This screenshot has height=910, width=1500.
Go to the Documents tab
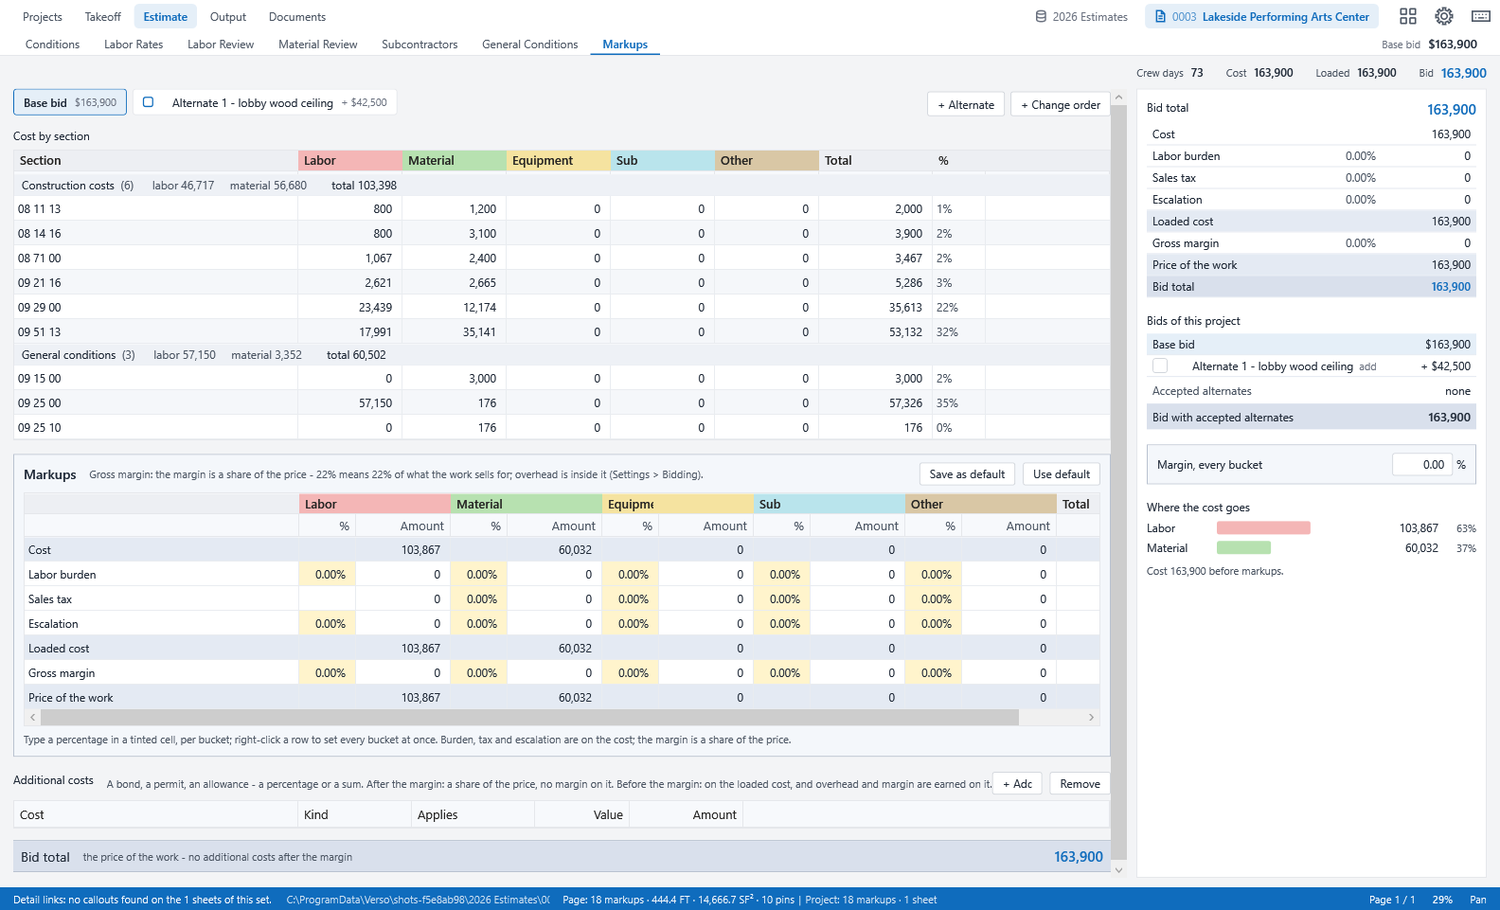coord(297,17)
